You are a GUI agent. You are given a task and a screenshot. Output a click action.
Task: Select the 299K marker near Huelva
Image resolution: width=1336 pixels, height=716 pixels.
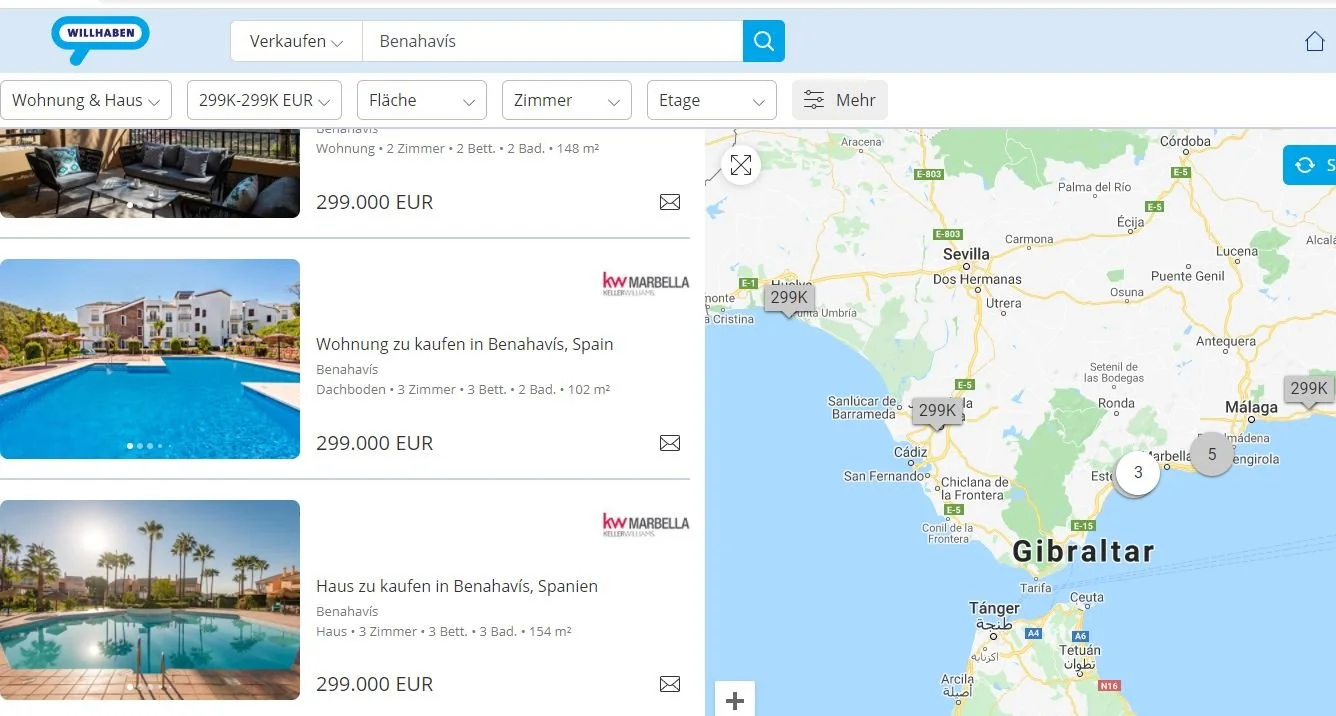pos(789,298)
